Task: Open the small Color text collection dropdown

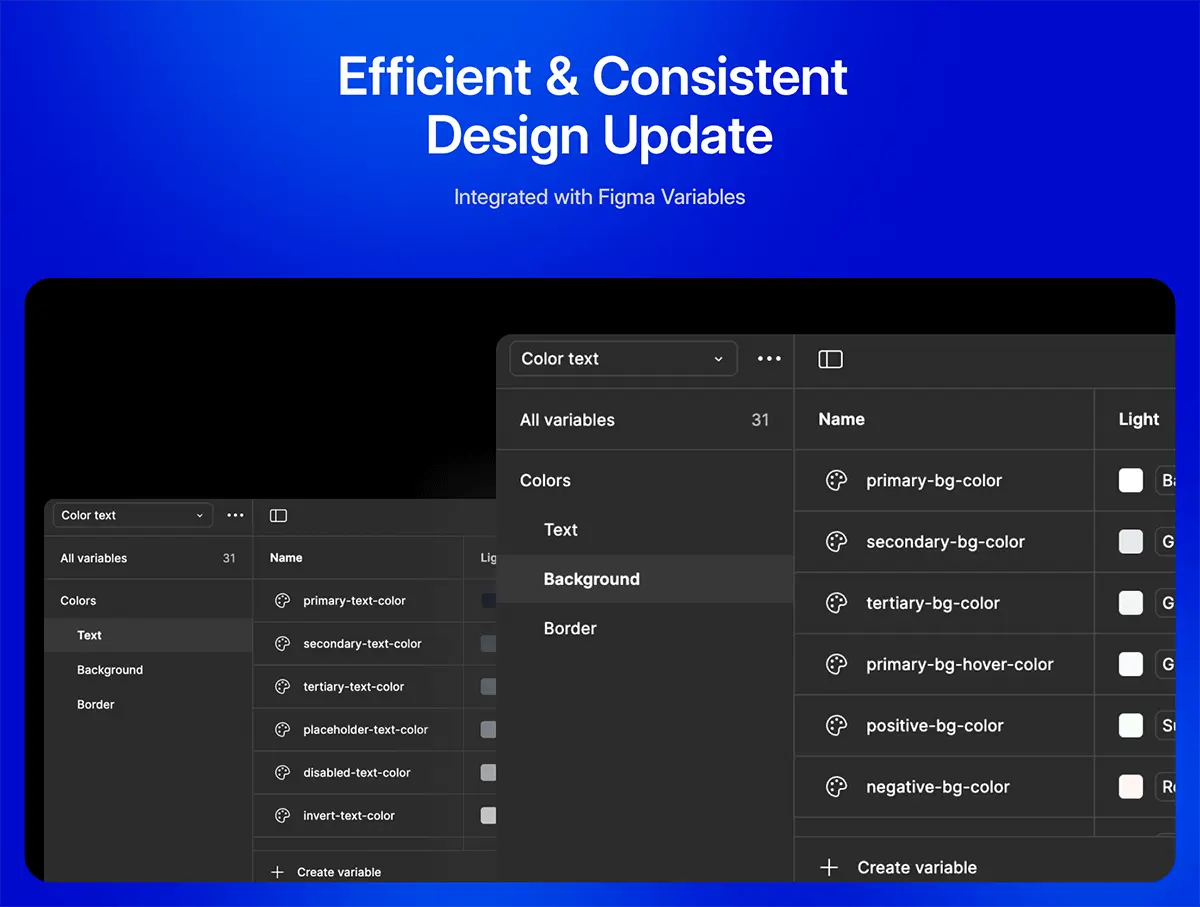Action: coord(132,516)
